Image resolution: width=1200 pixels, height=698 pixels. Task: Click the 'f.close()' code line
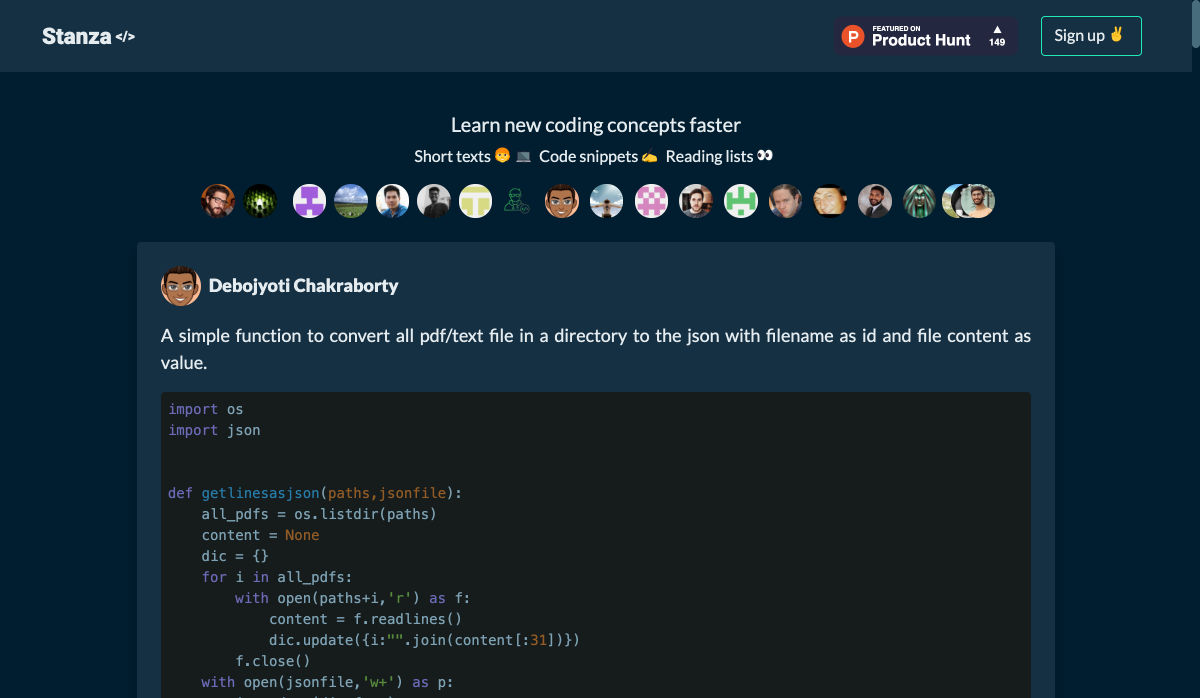click(x=273, y=661)
